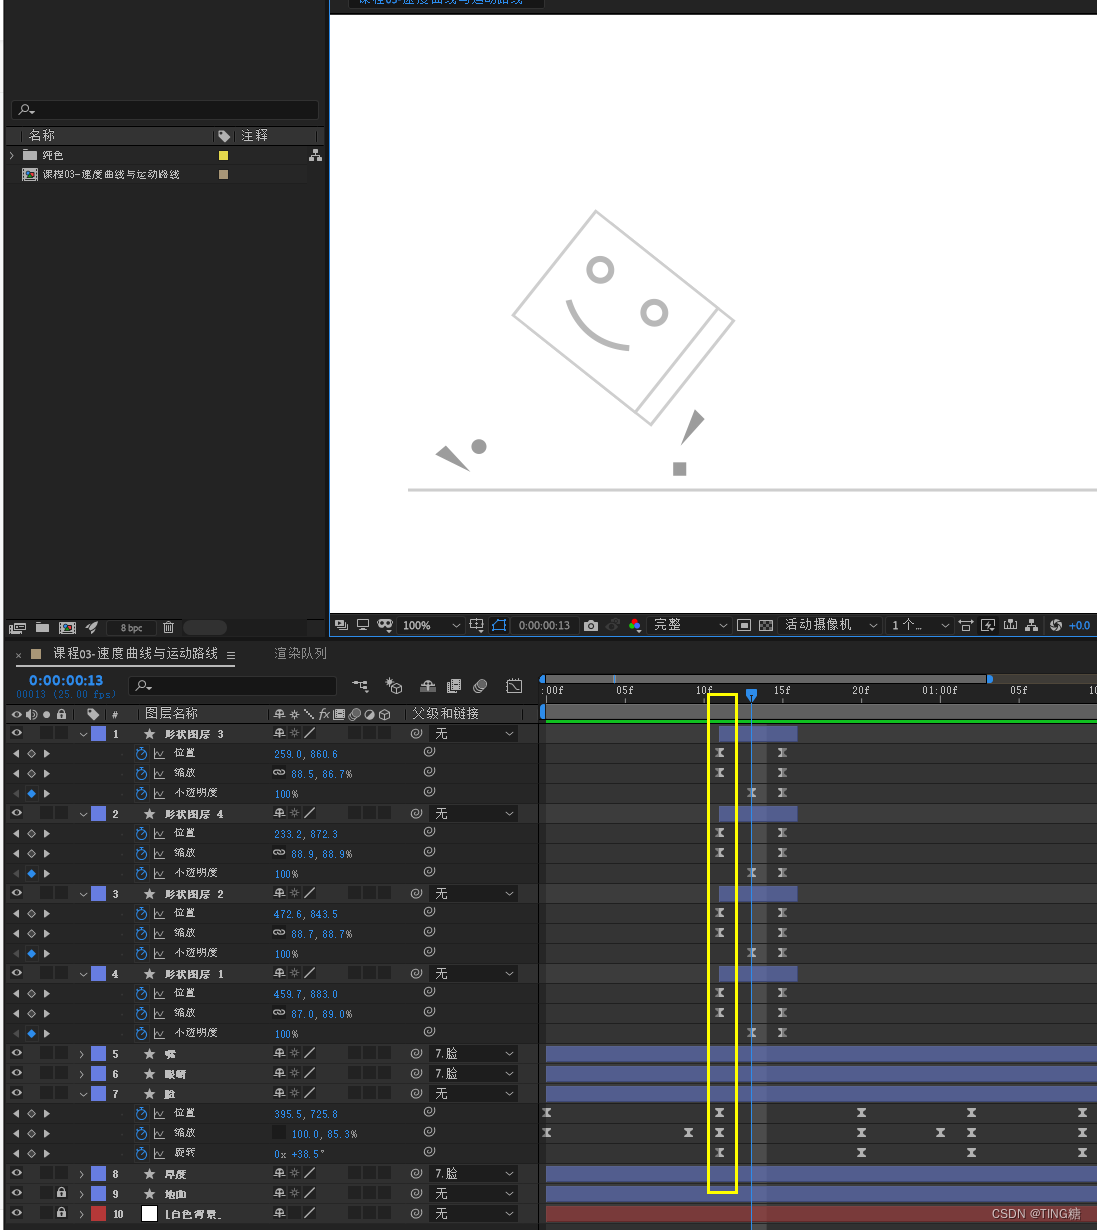Click the 父级和链接 column header

[445, 714]
